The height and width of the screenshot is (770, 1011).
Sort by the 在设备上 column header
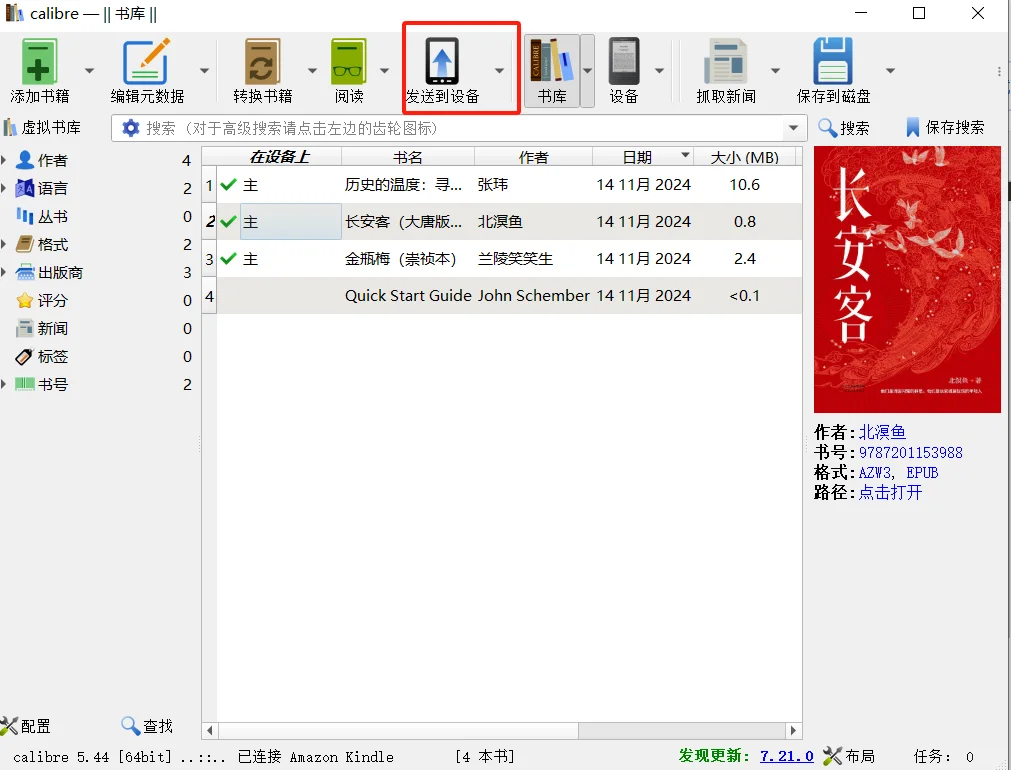click(x=279, y=157)
